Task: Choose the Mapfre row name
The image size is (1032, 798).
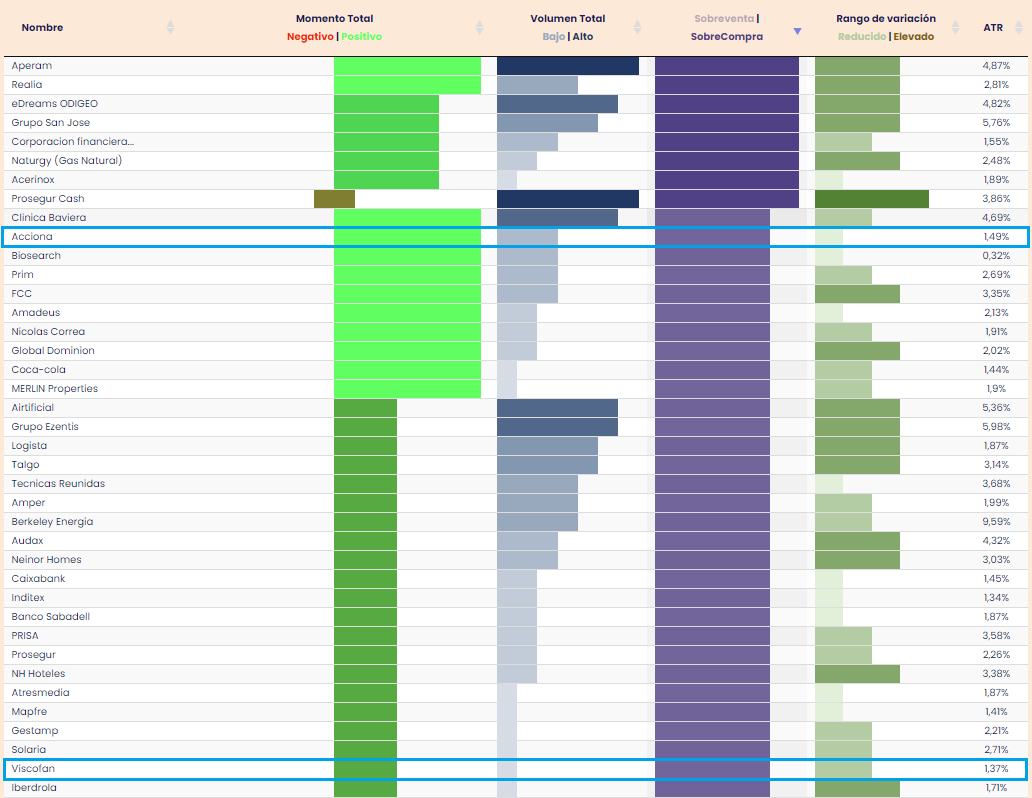Action: coord(29,712)
